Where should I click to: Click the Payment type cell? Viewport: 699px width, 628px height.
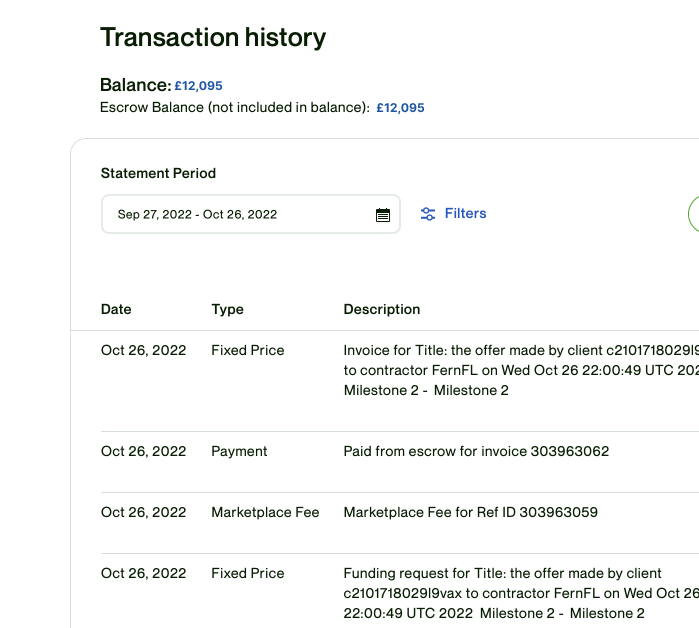239,451
